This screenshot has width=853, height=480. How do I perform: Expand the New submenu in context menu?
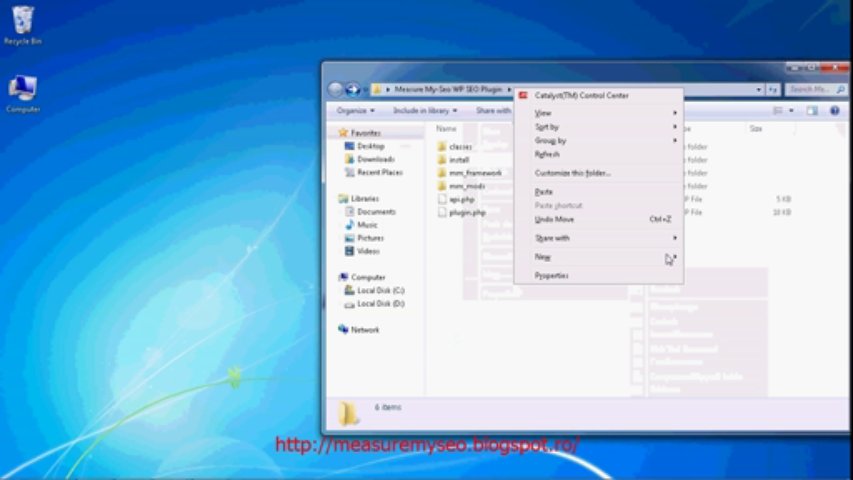pyautogui.click(x=543, y=257)
